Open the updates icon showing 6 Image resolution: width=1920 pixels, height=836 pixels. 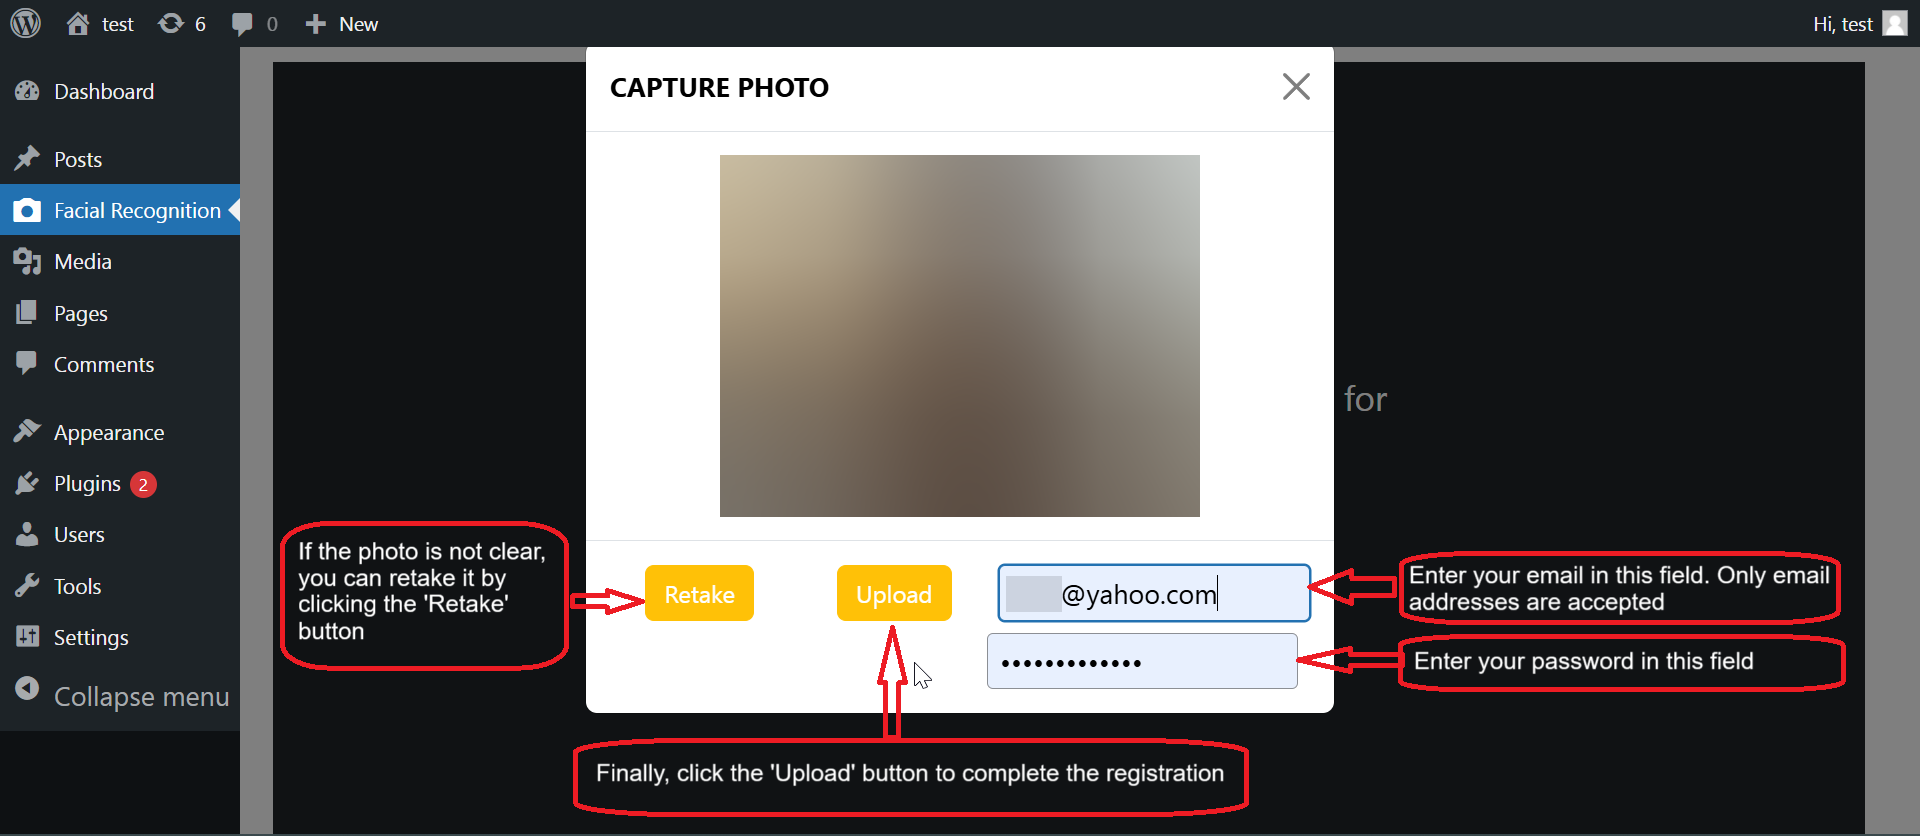(x=171, y=23)
